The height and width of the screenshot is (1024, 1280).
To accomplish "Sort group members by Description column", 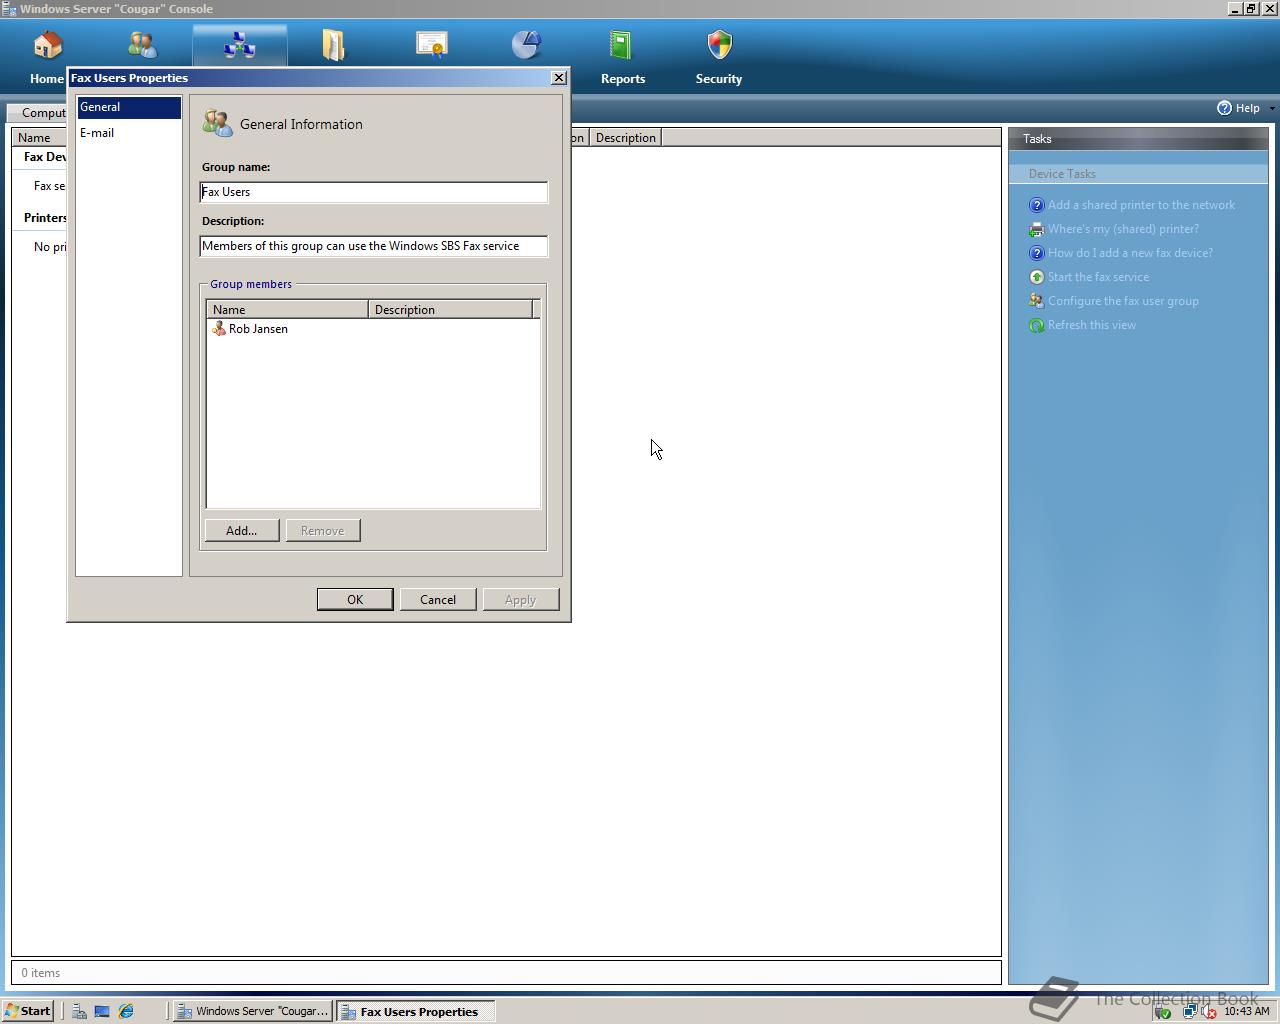I will pyautogui.click(x=450, y=310).
